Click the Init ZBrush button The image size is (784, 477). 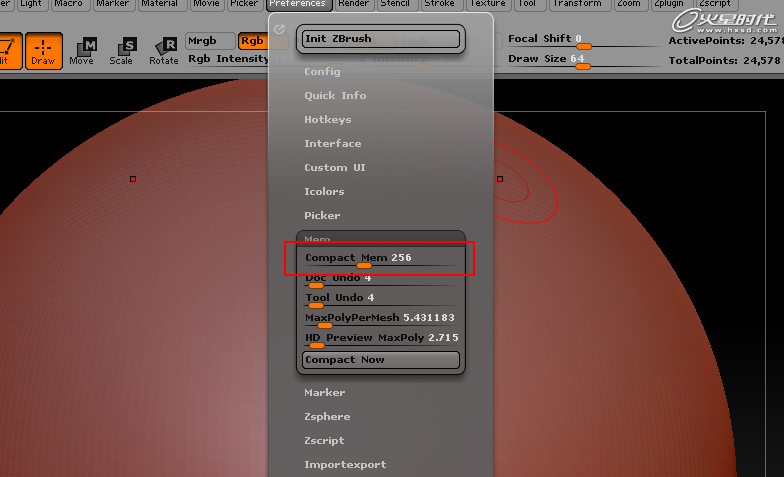click(381, 39)
